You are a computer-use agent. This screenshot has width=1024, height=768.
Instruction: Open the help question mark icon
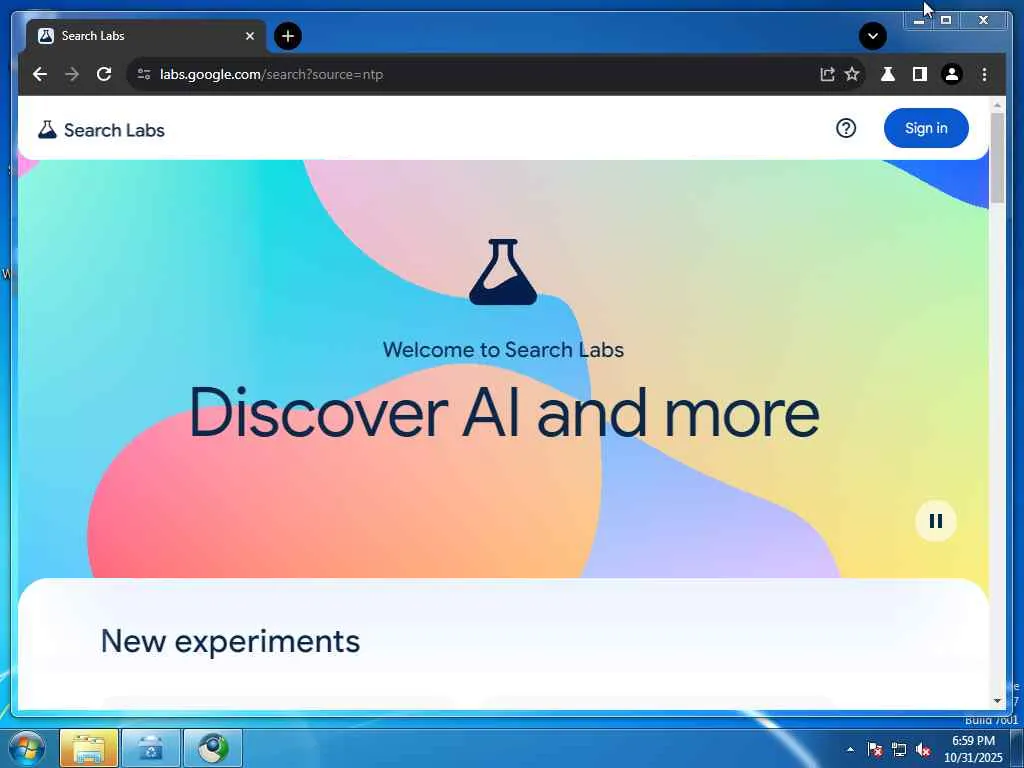pos(846,128)
